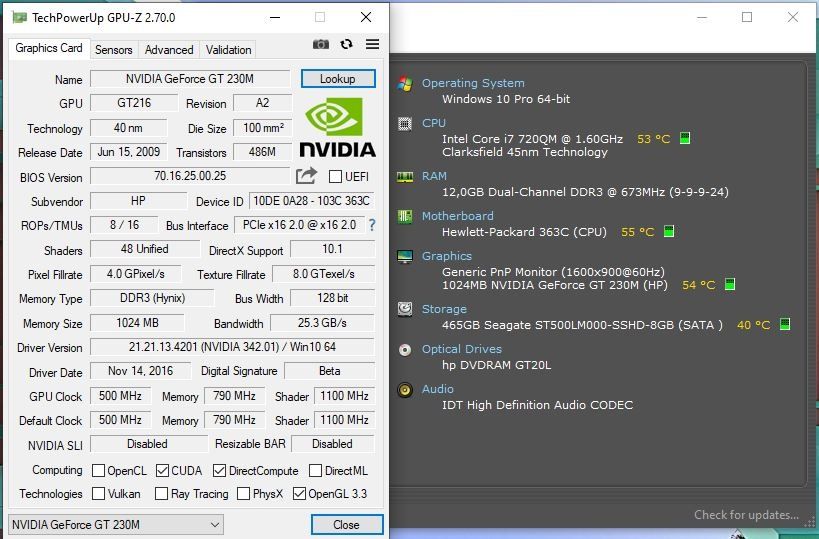This screenshot has height=539, width=819.
Task: Click the Close button in GPU-Z
Action: point(347,524)
